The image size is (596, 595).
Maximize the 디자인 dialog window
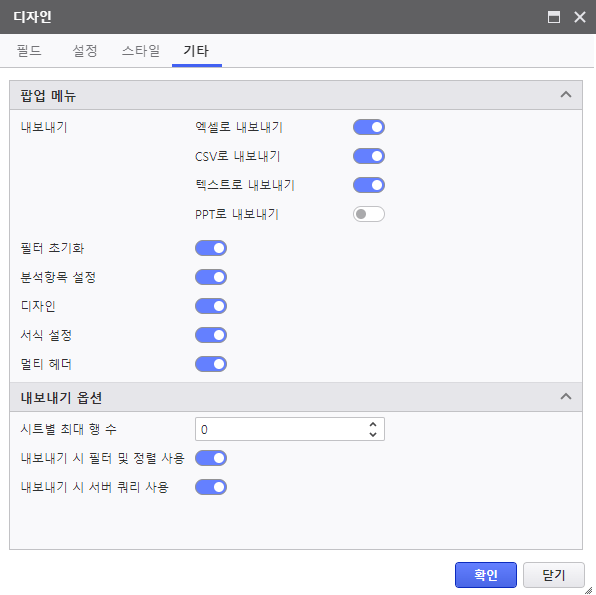(553, 17)
